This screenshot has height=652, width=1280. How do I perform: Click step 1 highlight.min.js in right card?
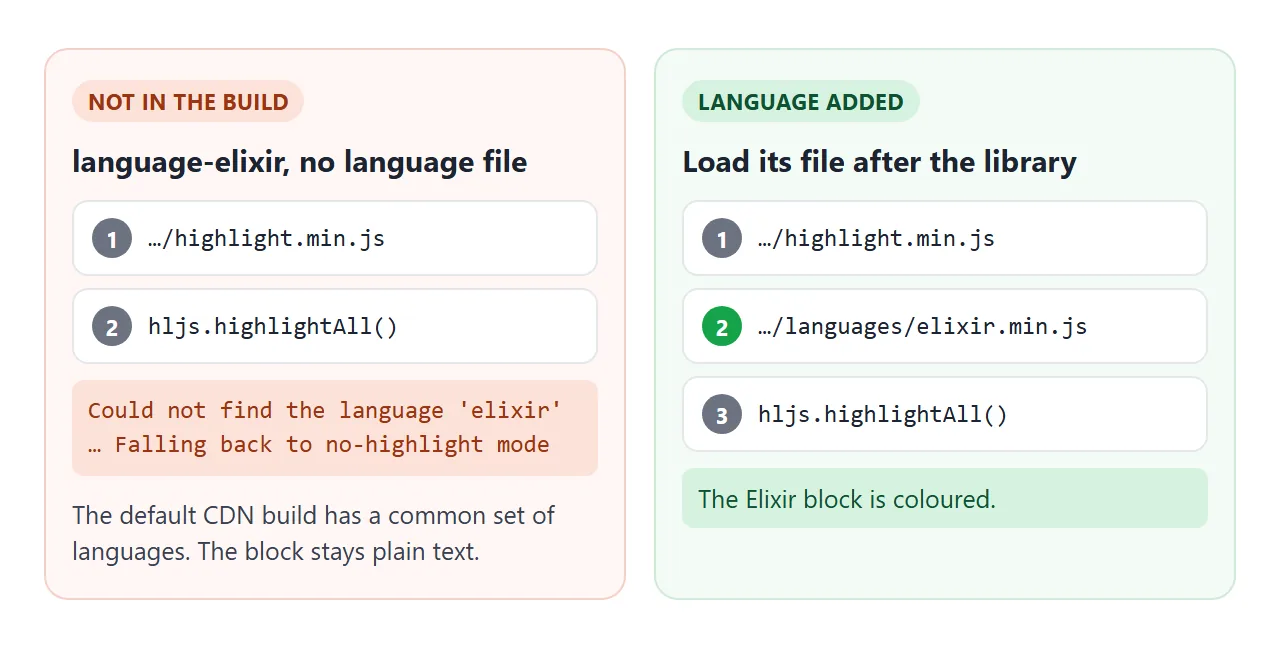click(x=945, y=238)
